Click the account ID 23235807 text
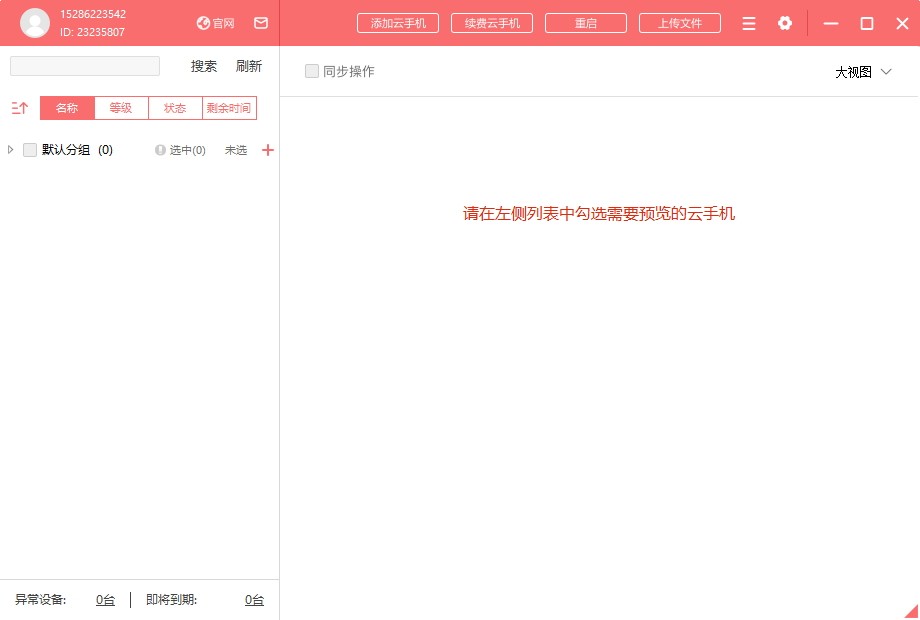This screenshot has height=620, width=920. 92,32
